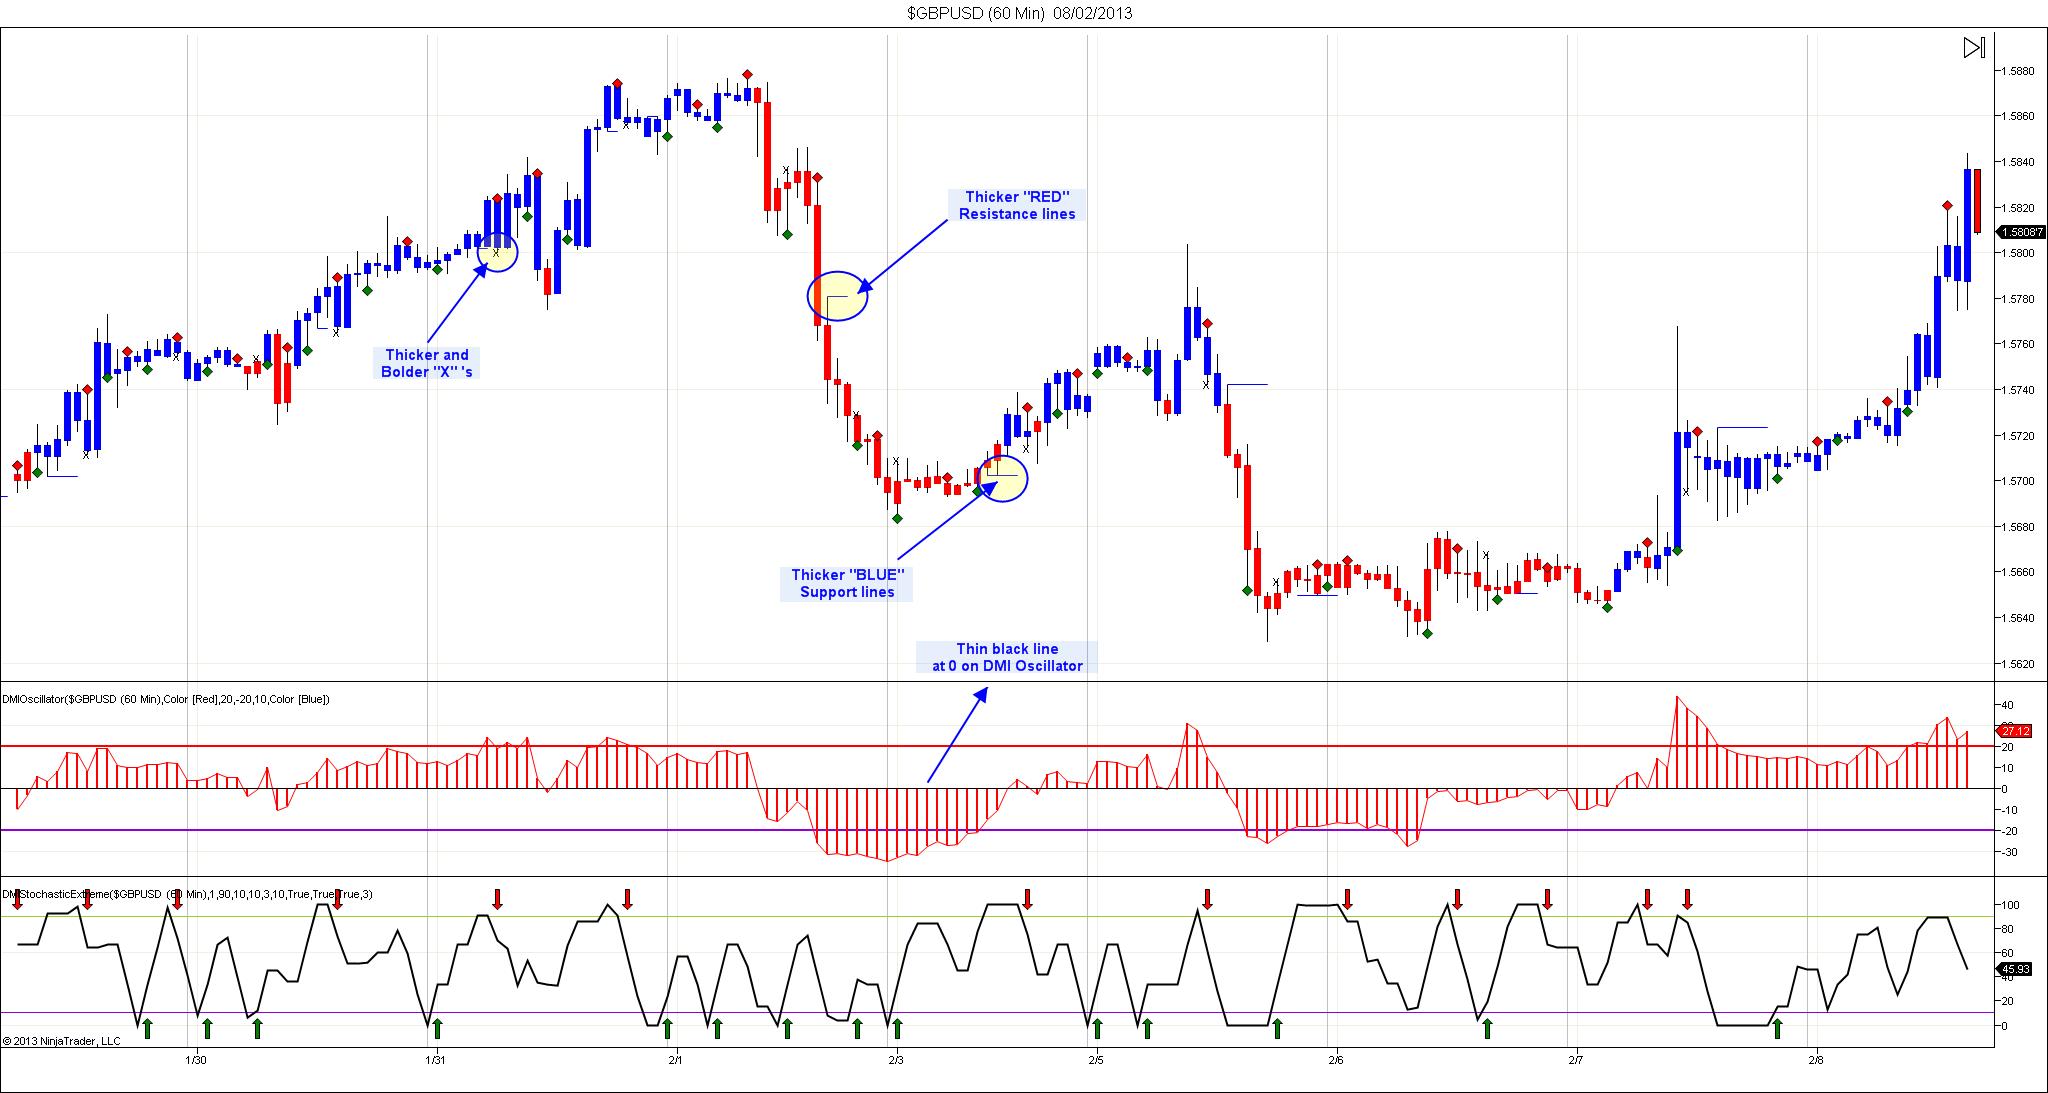Select the 'Thicker BLUE Support lines' annotation
The image size is (2048, 1093).
847,583
